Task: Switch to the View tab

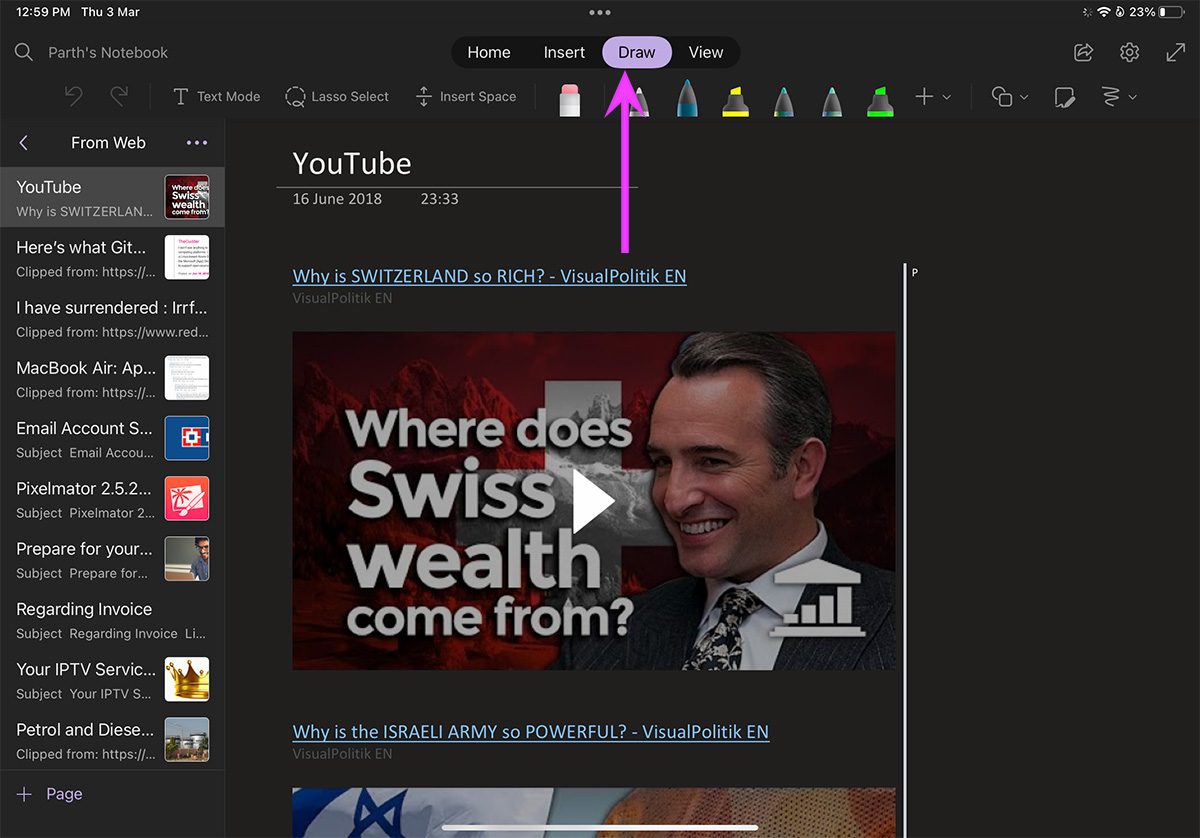Action: coord(706,52)
